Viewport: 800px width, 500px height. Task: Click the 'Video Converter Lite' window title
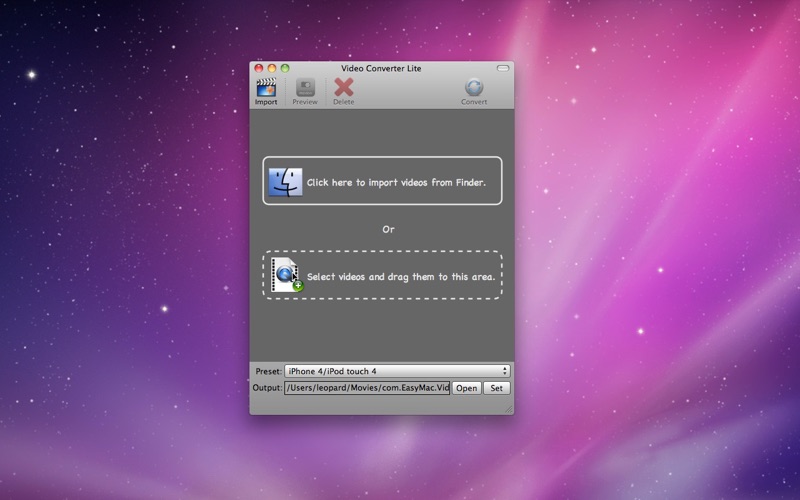coord(381,68)
